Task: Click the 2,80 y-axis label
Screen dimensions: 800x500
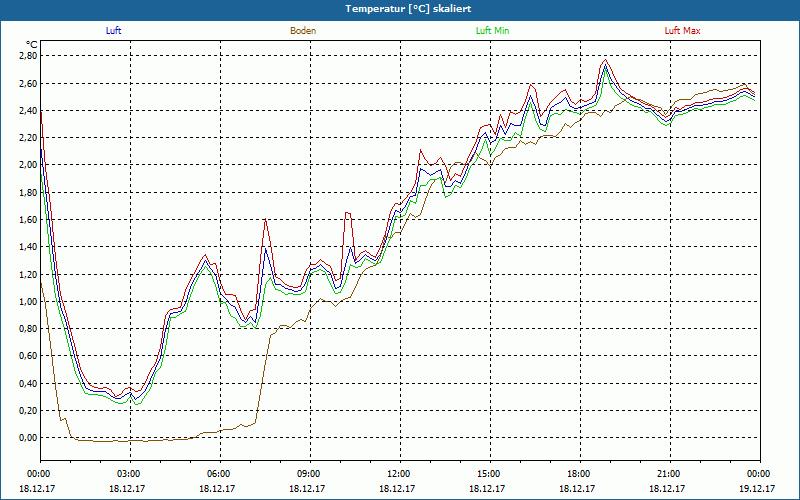Action: pyautogui.click(x=28, y=56)
